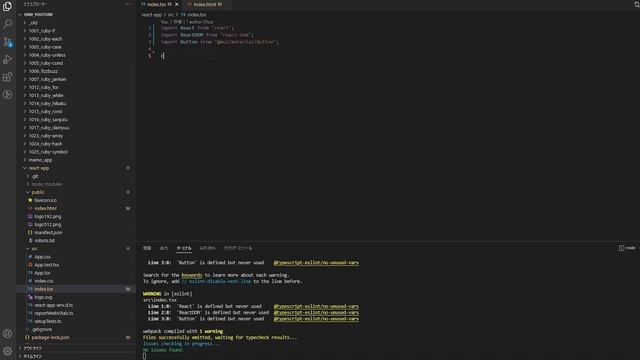Expand the 1007_ruby_janken folder
This screenshot has height=360, width=640.
[x=47, y=79]
